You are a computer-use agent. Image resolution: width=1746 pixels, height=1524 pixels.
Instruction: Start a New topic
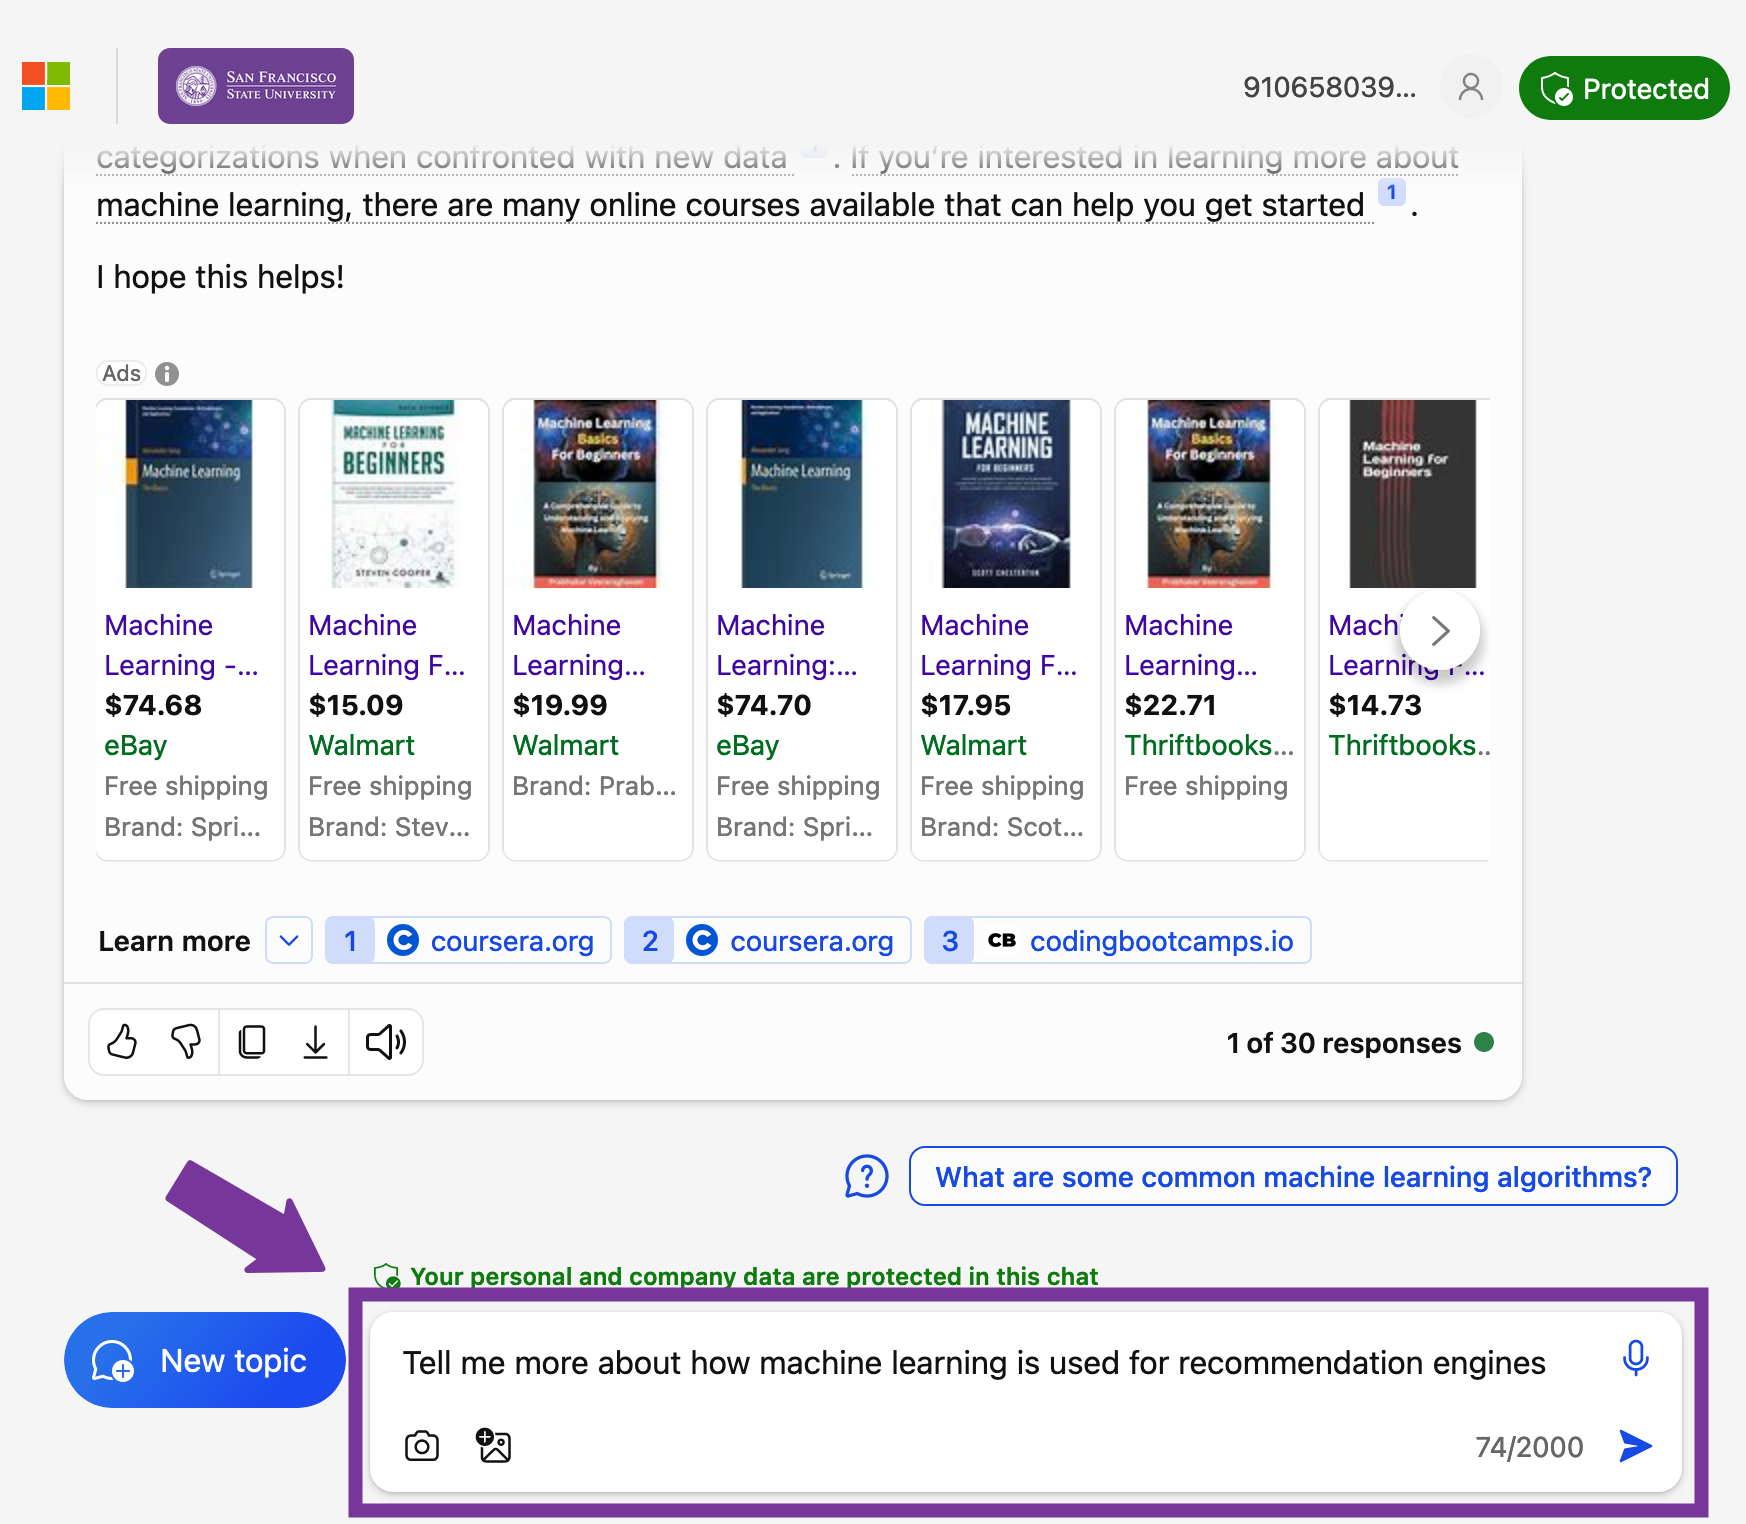point(204,1359)
